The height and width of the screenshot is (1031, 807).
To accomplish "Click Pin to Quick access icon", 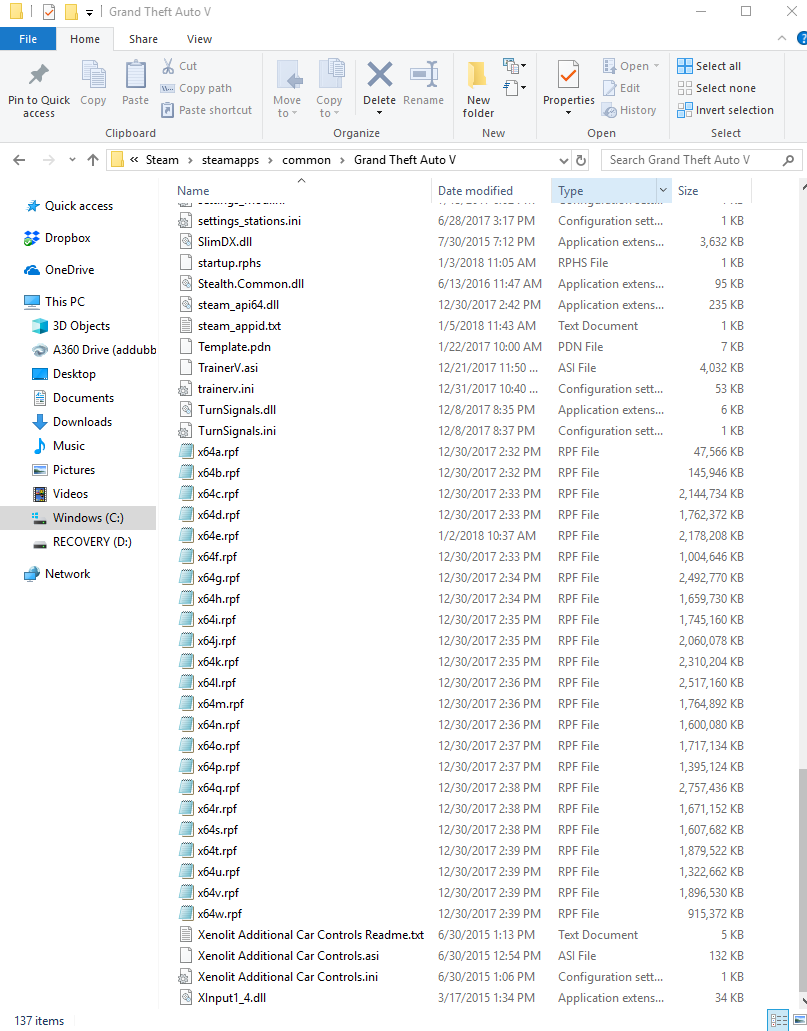I will (39, 74).
